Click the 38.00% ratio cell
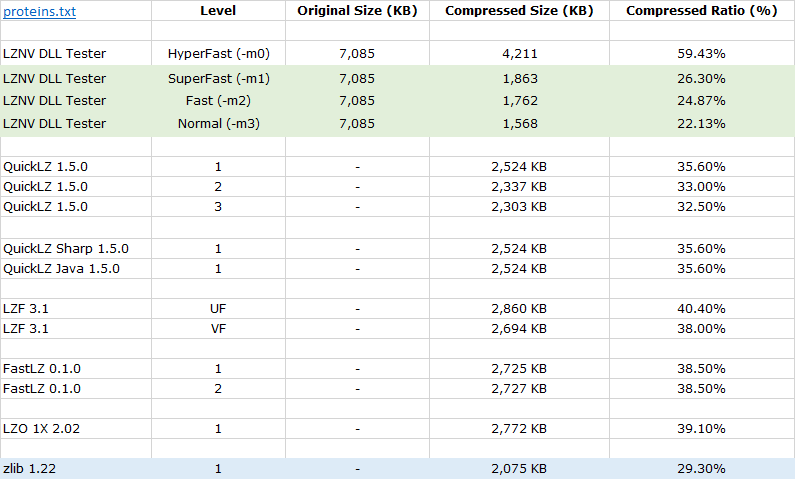This screenshot has width=795, height=479. (702, 328)
